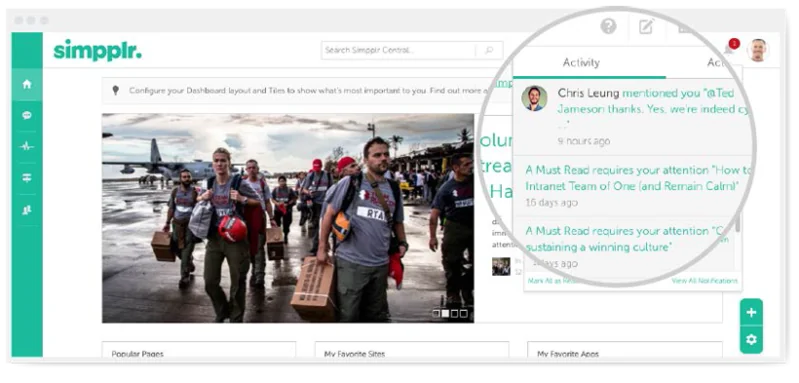Select the first carousel dot
Viewport: 799px width, 383px height.
(436, 314)
